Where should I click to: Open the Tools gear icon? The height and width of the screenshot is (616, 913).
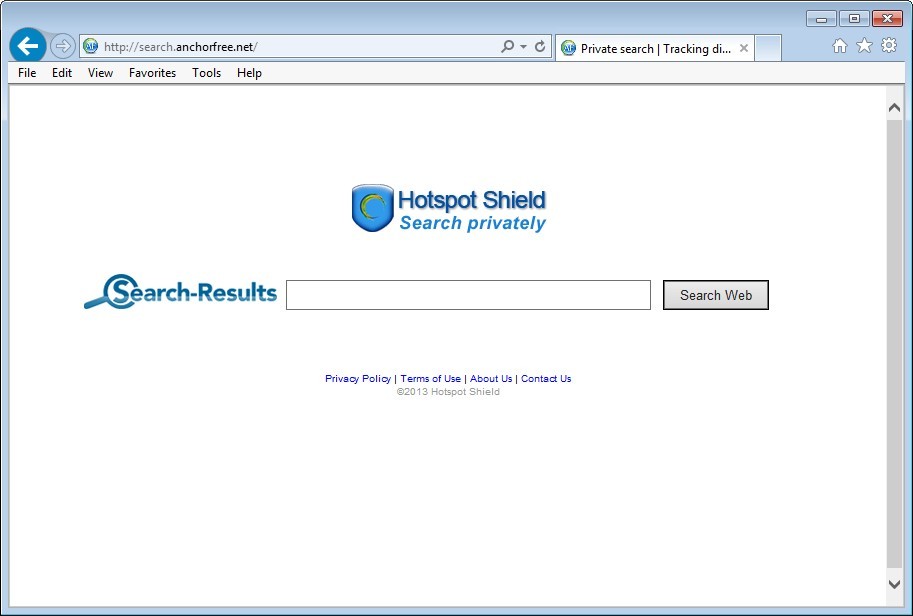pos(889,45)
